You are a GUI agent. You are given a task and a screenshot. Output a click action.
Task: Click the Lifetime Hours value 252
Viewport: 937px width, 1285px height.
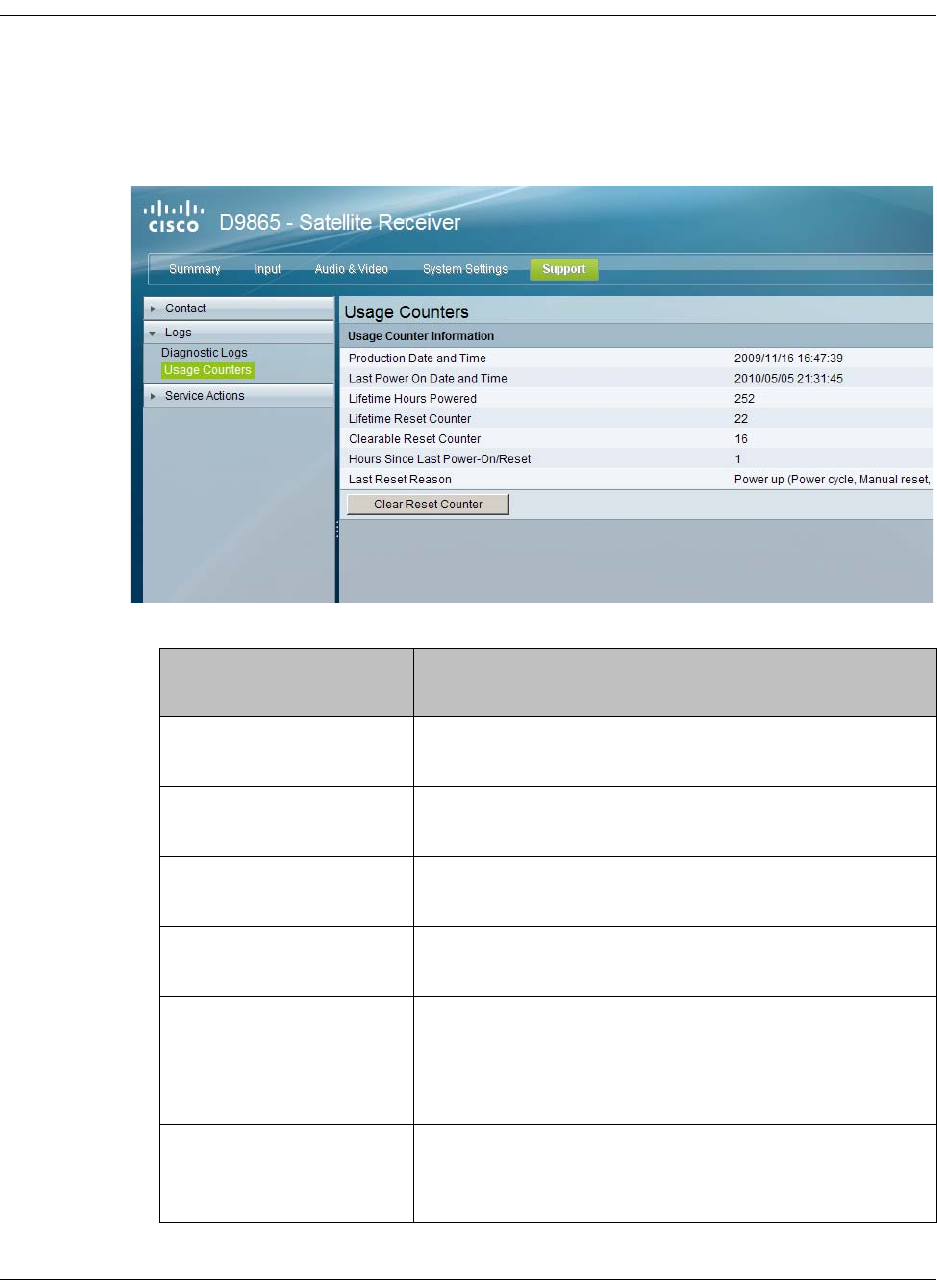pyautogui.click(x=744, y=398)
